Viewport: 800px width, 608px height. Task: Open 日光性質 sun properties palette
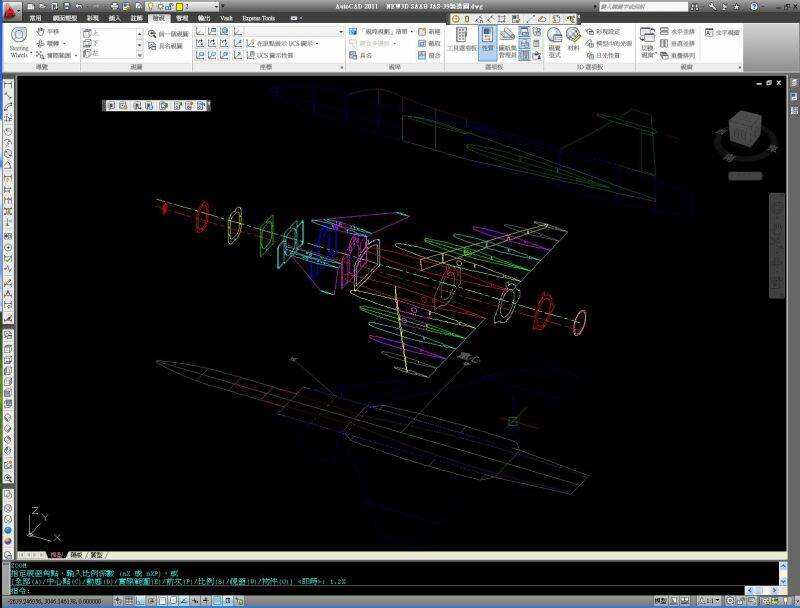point(603,55)
